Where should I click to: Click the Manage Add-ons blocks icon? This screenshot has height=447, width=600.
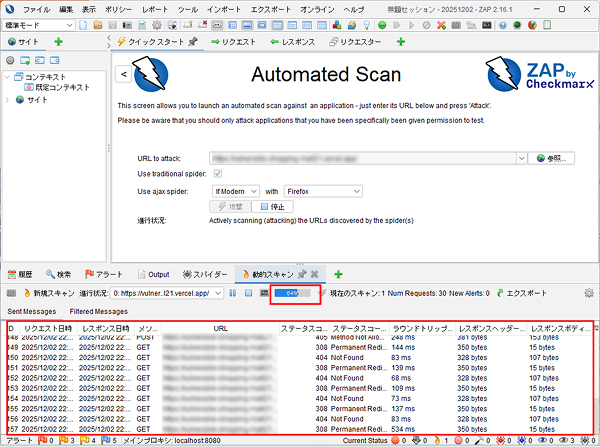click(x=337, y=25)
